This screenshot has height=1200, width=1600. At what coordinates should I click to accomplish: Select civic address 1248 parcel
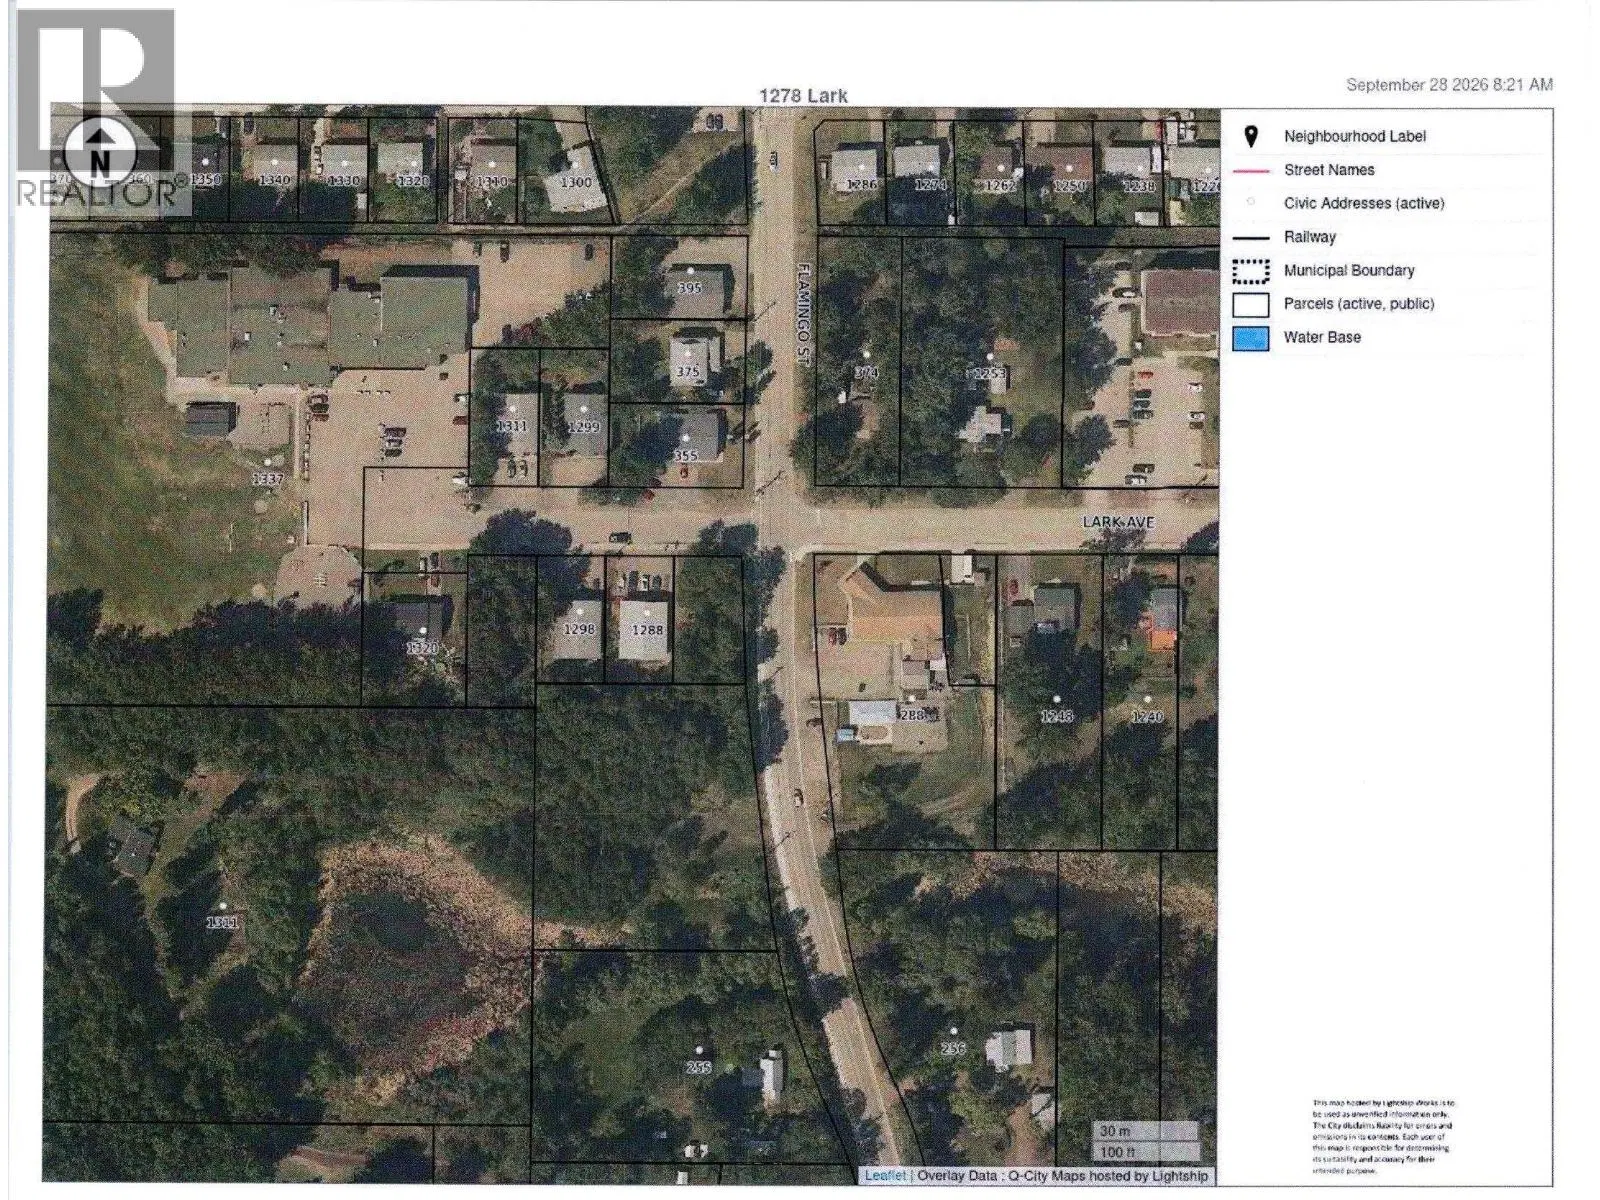point(1056,716)
